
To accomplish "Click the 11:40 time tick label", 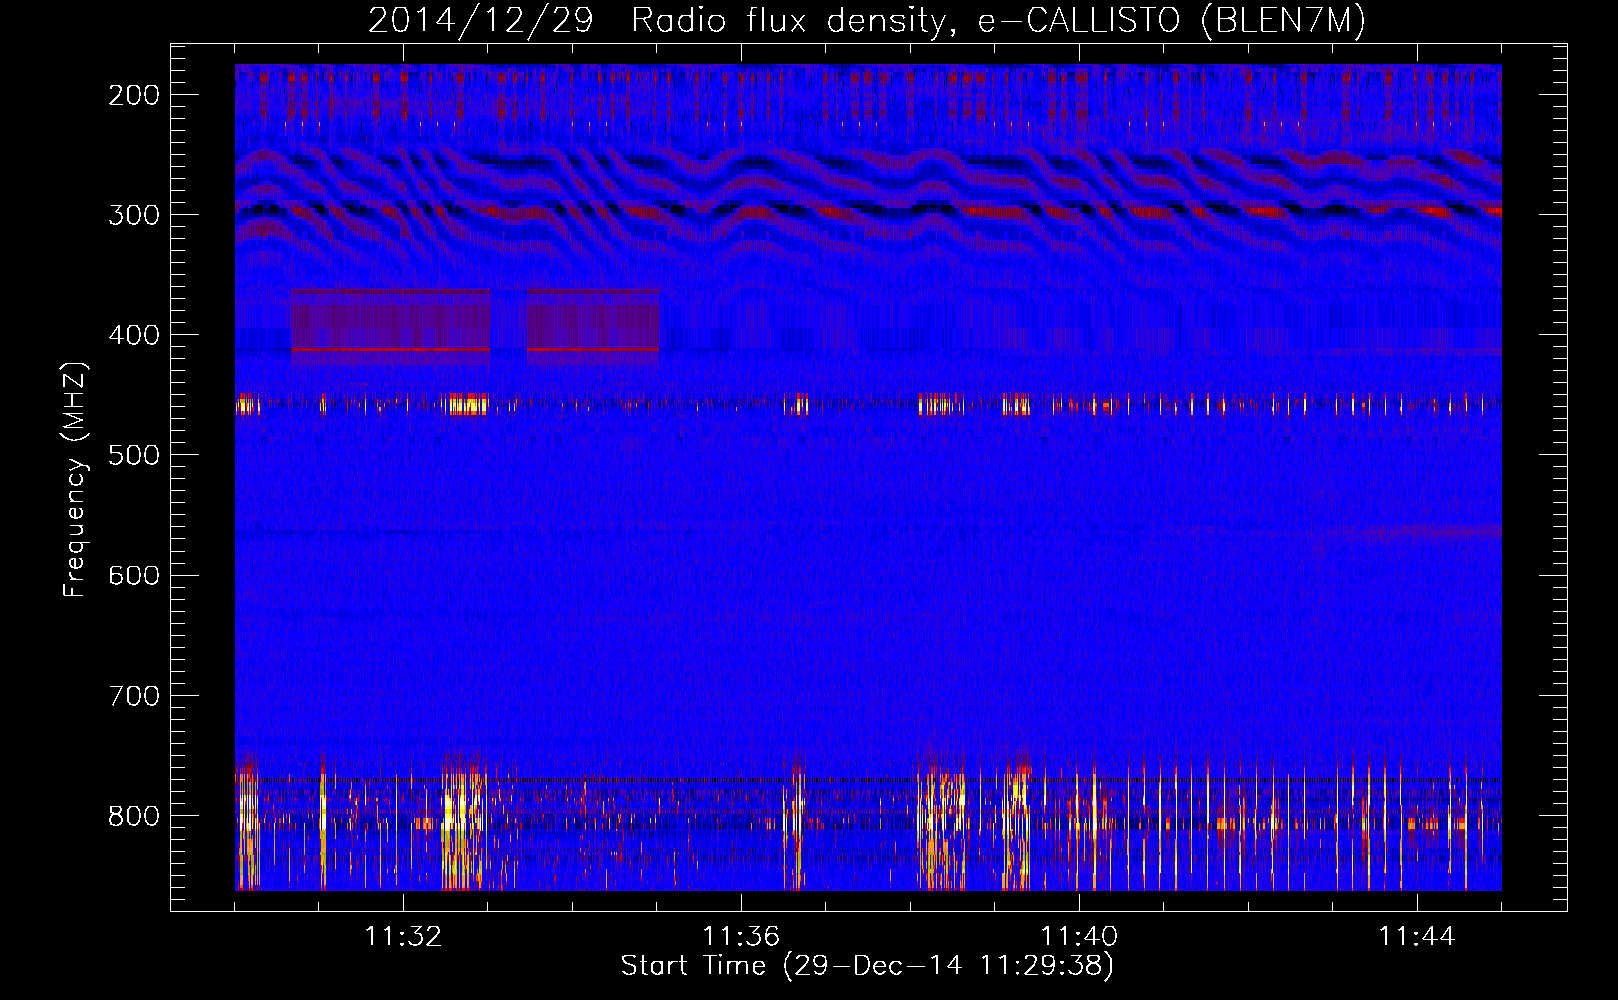I will [x=1079, y=937].
